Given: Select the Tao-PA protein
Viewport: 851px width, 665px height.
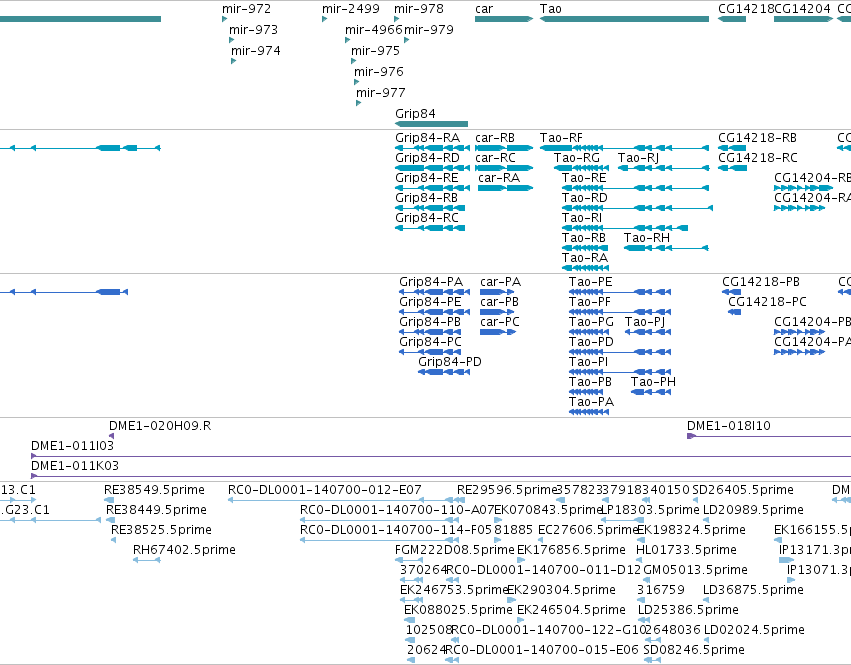Looking at the screenshot, I should (589, 412).
